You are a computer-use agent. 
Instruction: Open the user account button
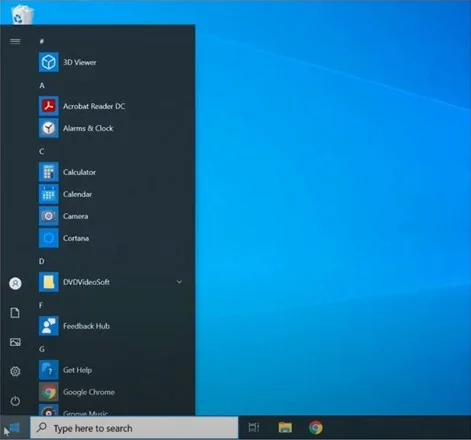point(15,284)
